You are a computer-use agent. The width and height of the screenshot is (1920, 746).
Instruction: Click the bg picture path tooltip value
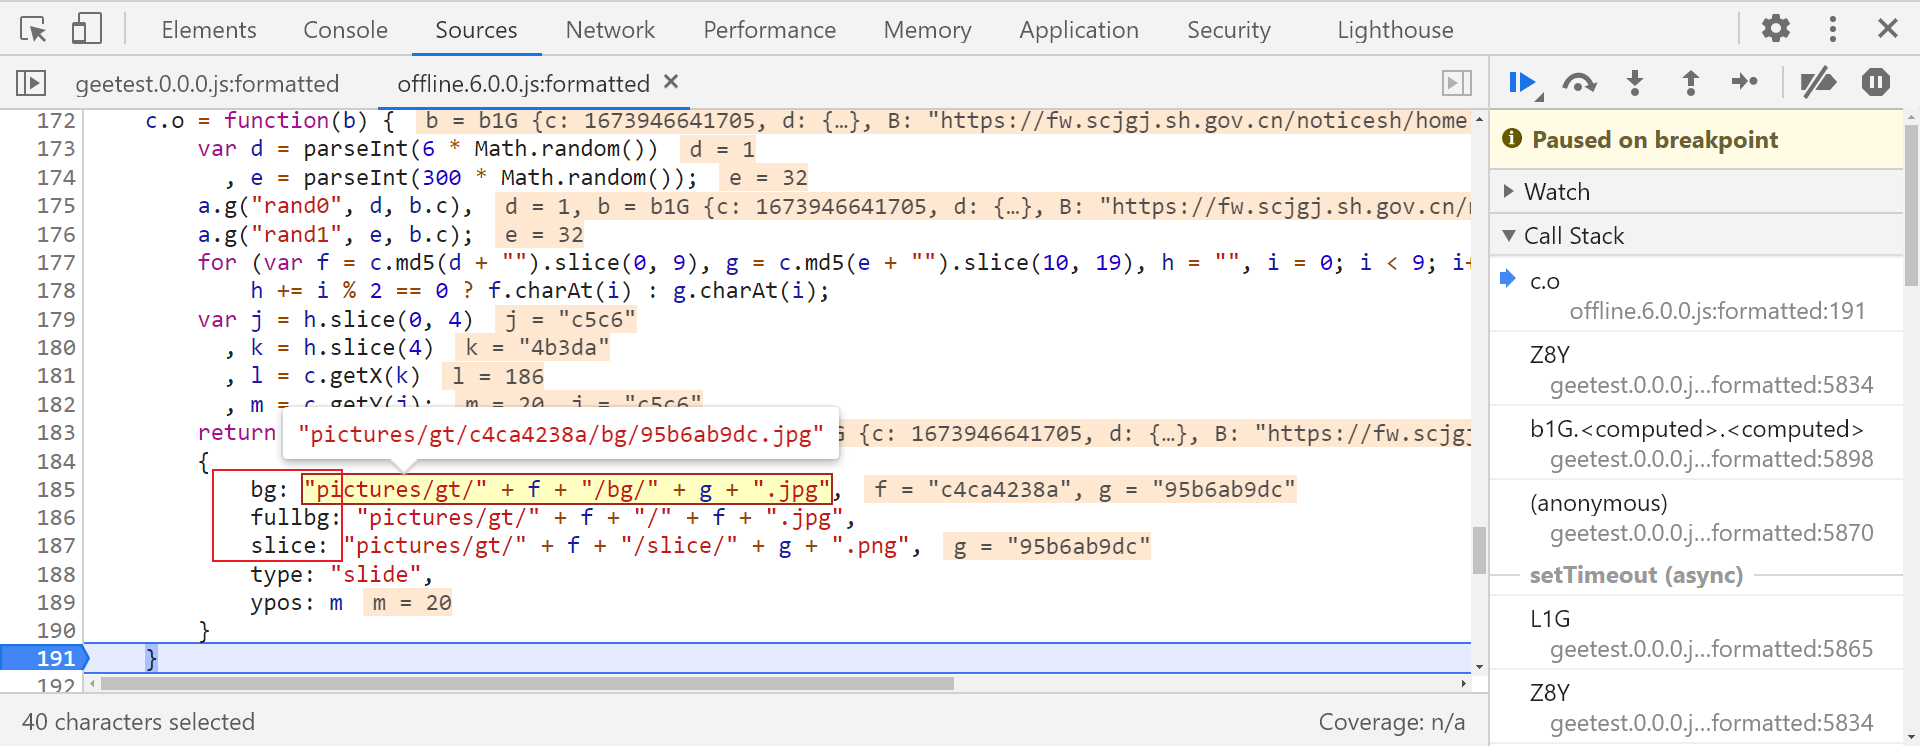(561, 434)
